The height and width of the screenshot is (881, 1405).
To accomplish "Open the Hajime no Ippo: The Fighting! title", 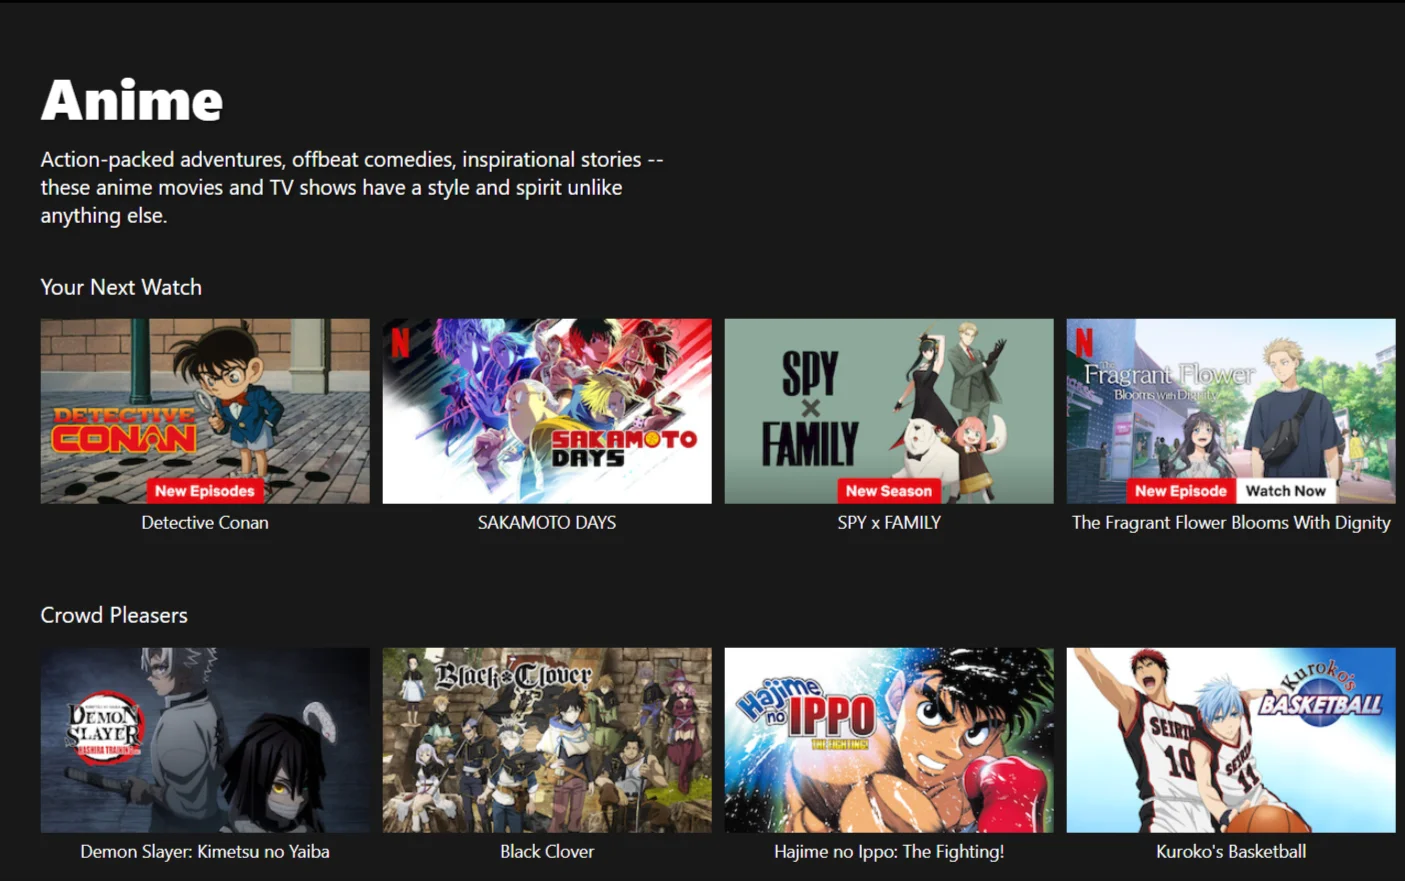I will click(888, 852).
